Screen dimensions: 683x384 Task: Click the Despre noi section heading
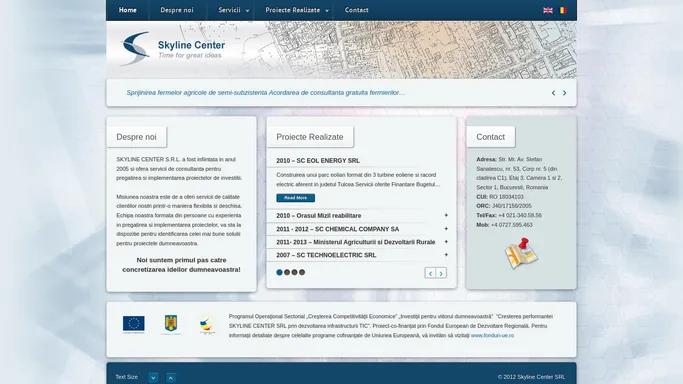pos(136,137)
